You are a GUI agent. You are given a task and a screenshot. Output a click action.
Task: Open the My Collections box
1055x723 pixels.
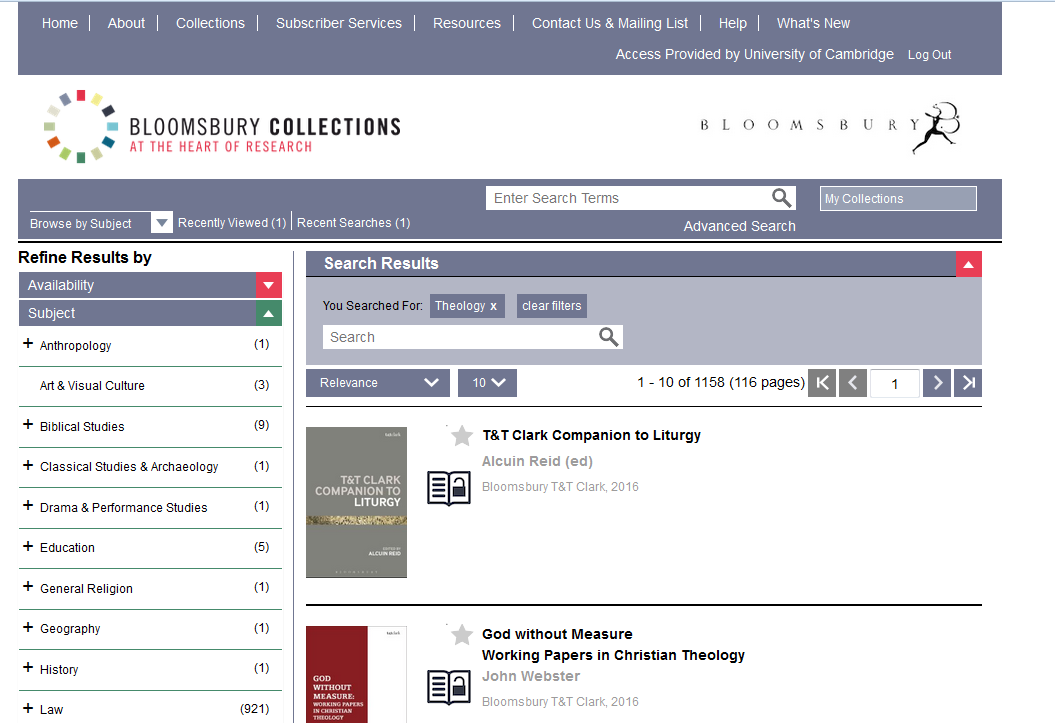pos(898,198)
